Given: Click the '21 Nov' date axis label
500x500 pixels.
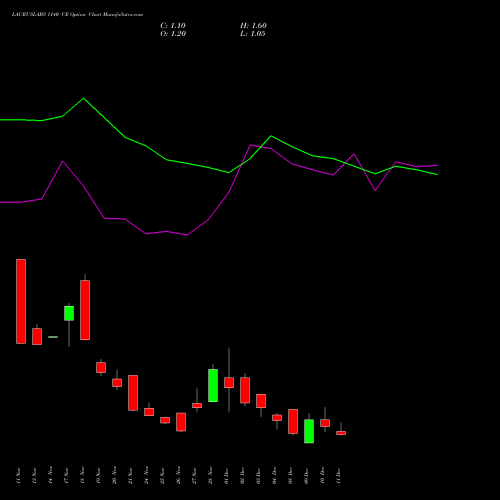Looking at the screenshot, I should (130, 476).
